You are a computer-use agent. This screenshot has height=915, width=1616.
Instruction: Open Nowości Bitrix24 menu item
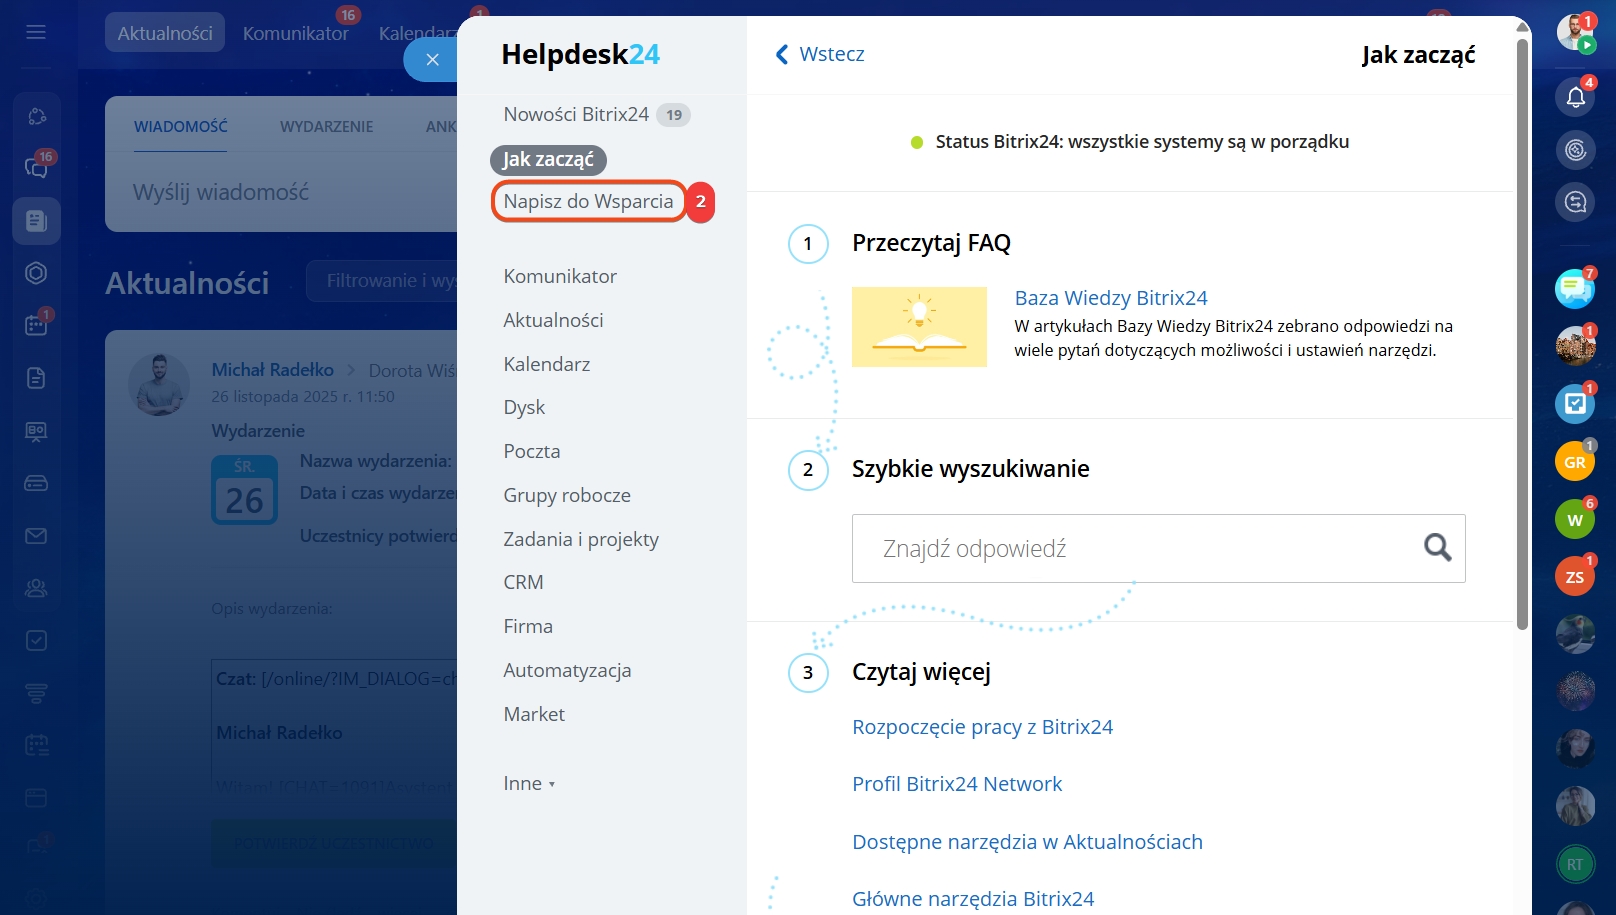tap(576, 114)
